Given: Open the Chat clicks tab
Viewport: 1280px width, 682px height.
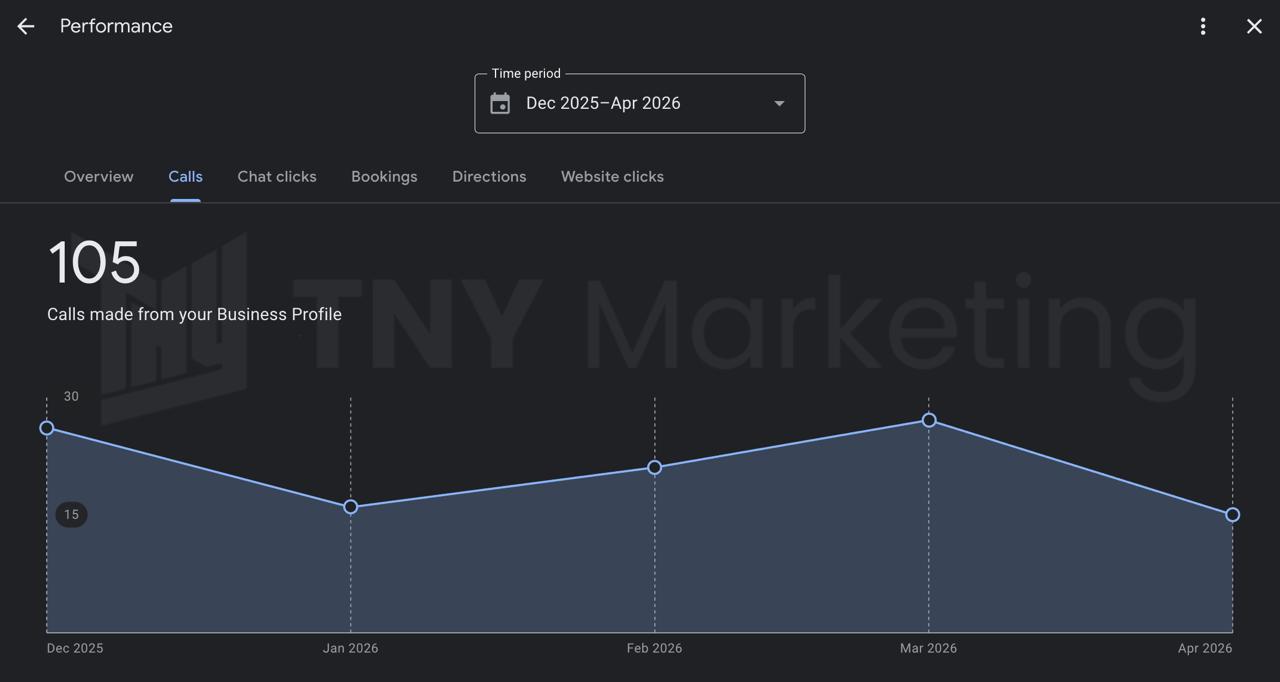Looking at the screenshot, I should 277,176.
